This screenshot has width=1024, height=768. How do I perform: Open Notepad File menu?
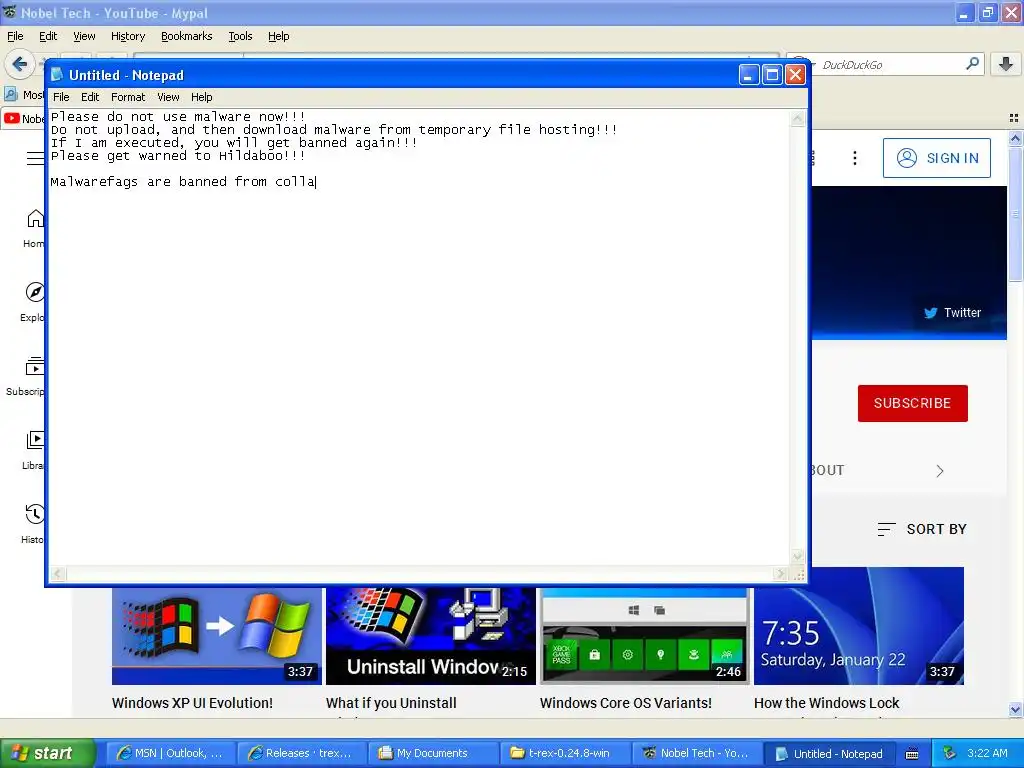click(x=61, y=97)
